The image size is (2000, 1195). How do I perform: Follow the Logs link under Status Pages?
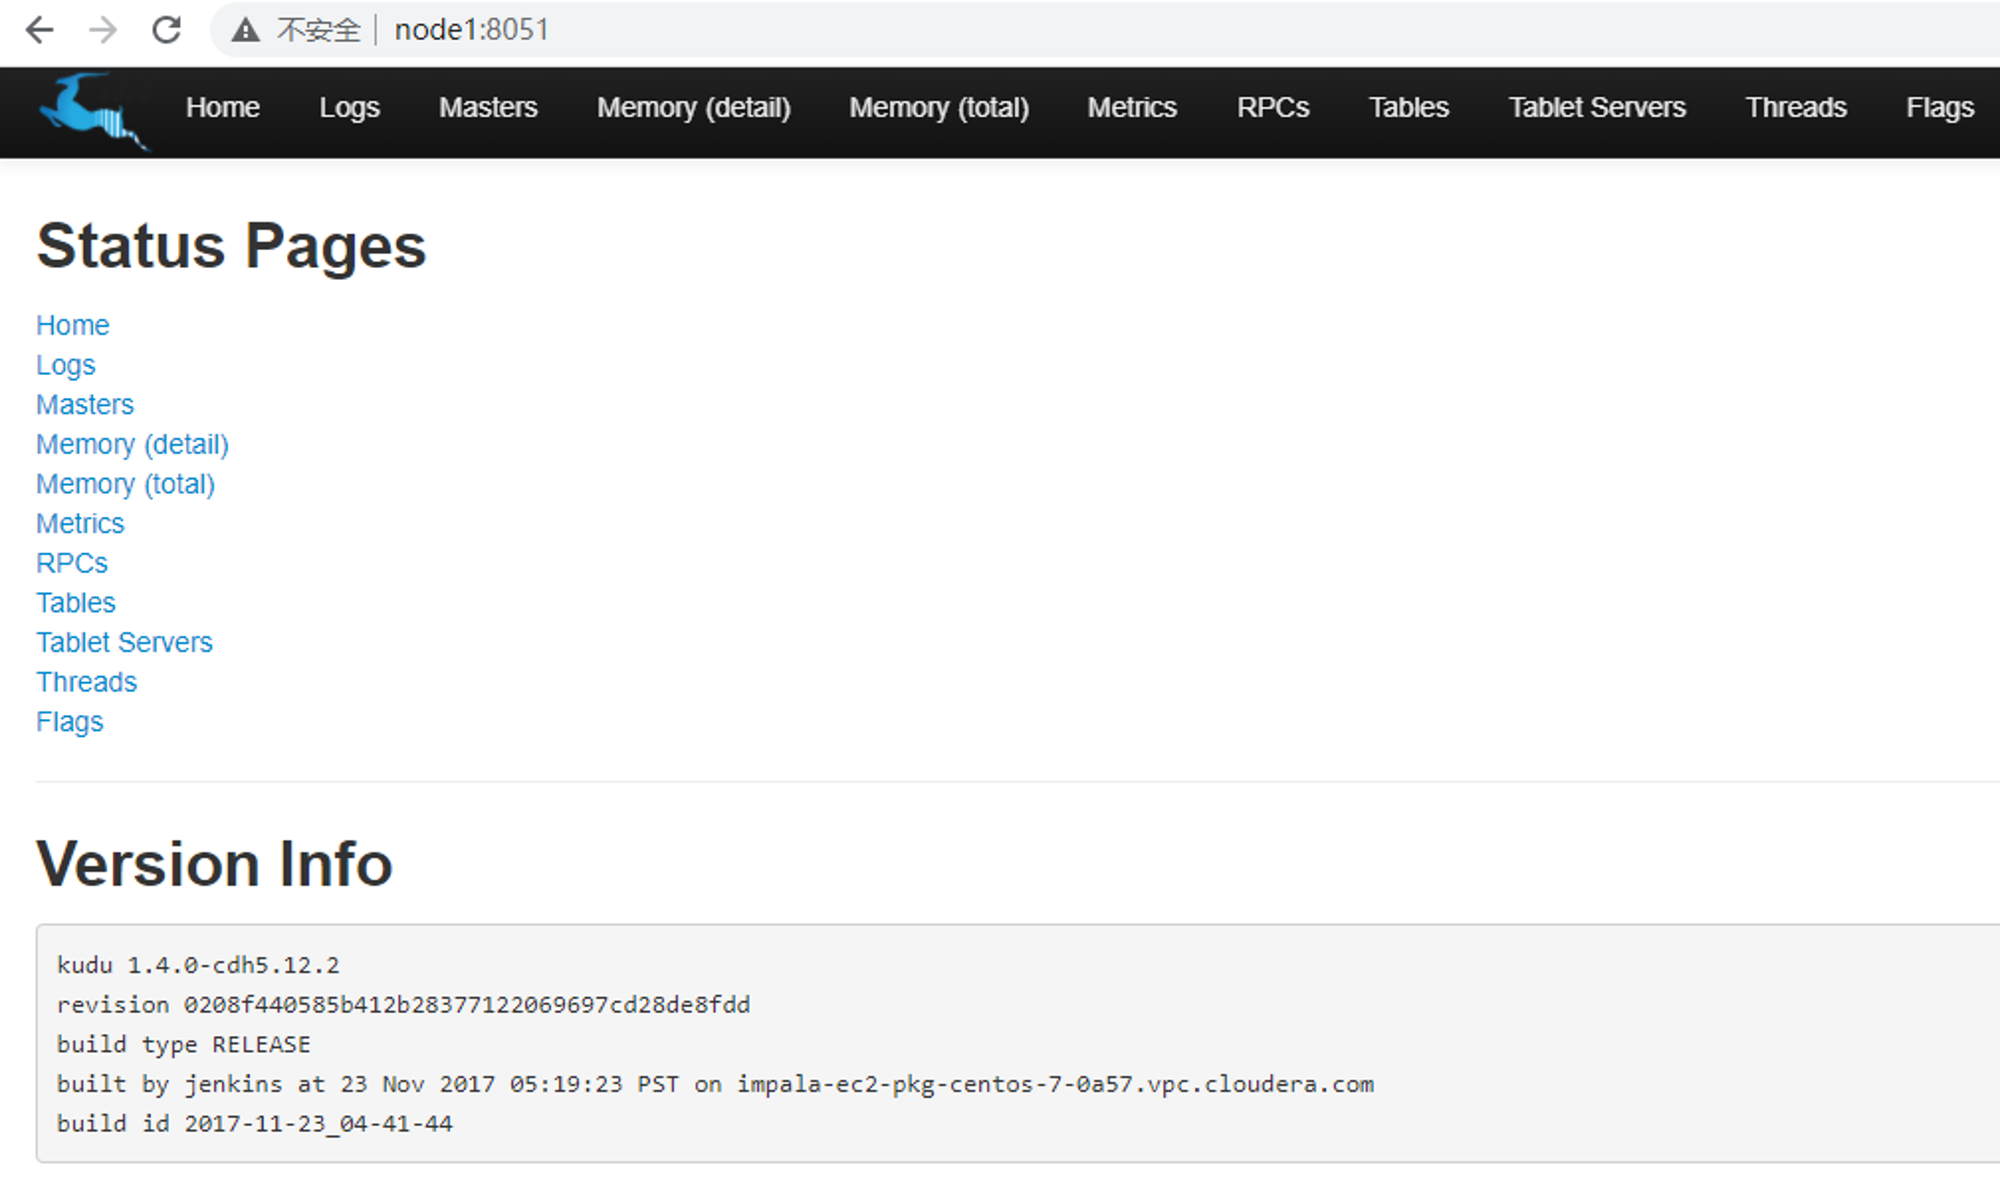(x=66, y=365)
